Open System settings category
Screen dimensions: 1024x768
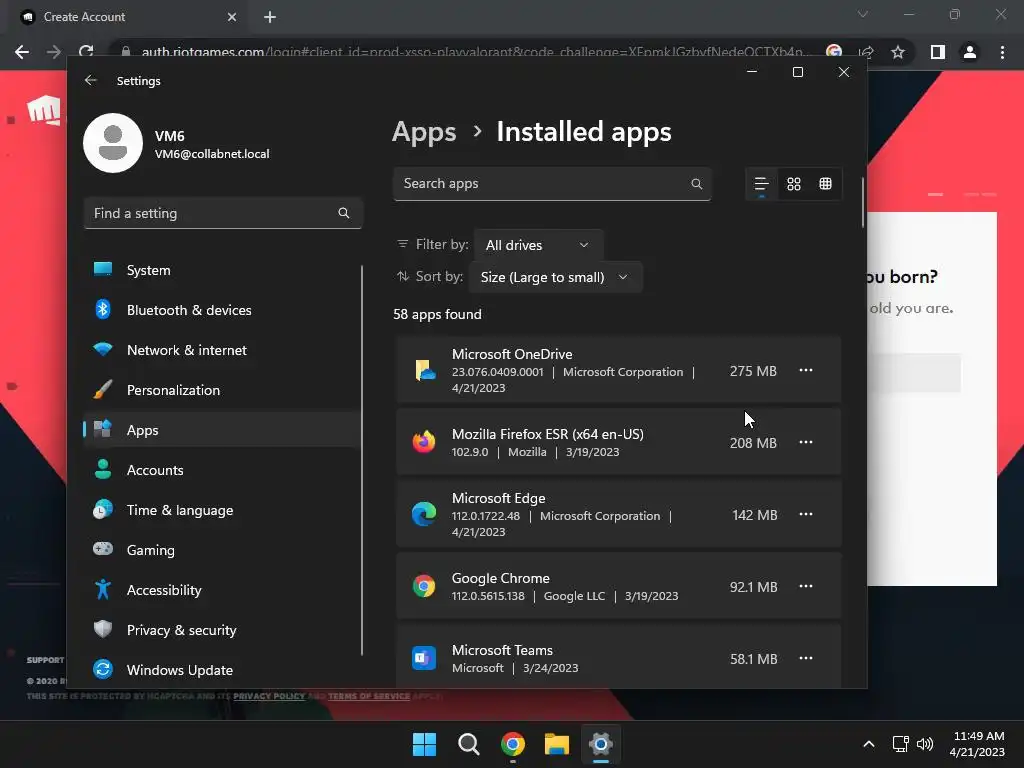pos(223,270)
